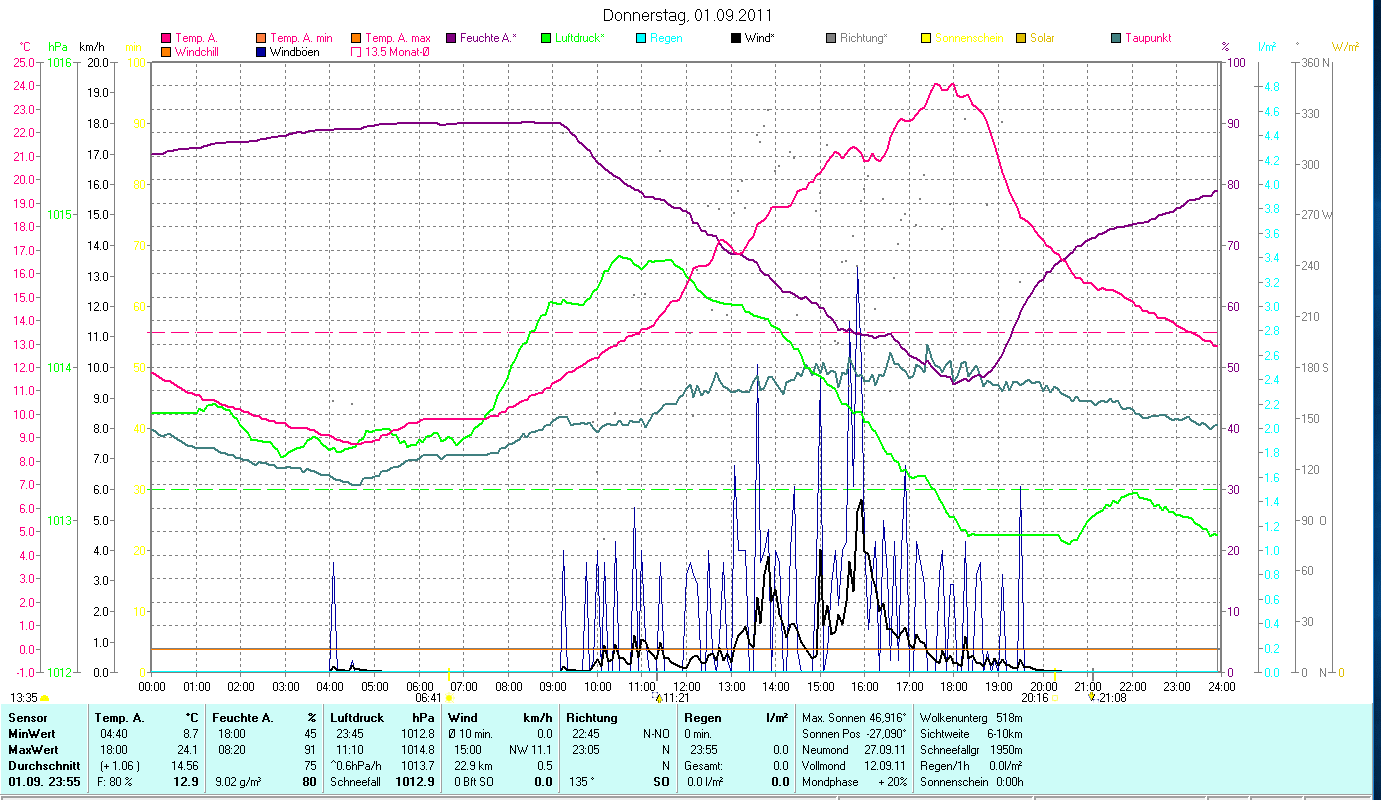
Task: Click the Temp. A. max legend label
Action: click(x=397, y=38)
